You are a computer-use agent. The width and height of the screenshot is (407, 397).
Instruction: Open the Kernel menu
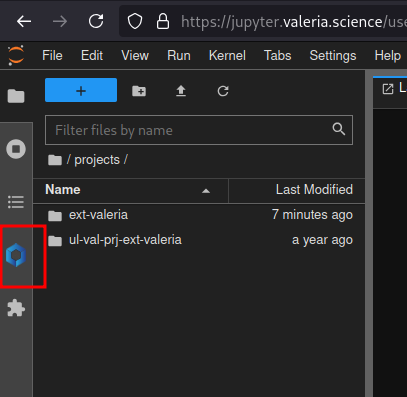point(227,55)
